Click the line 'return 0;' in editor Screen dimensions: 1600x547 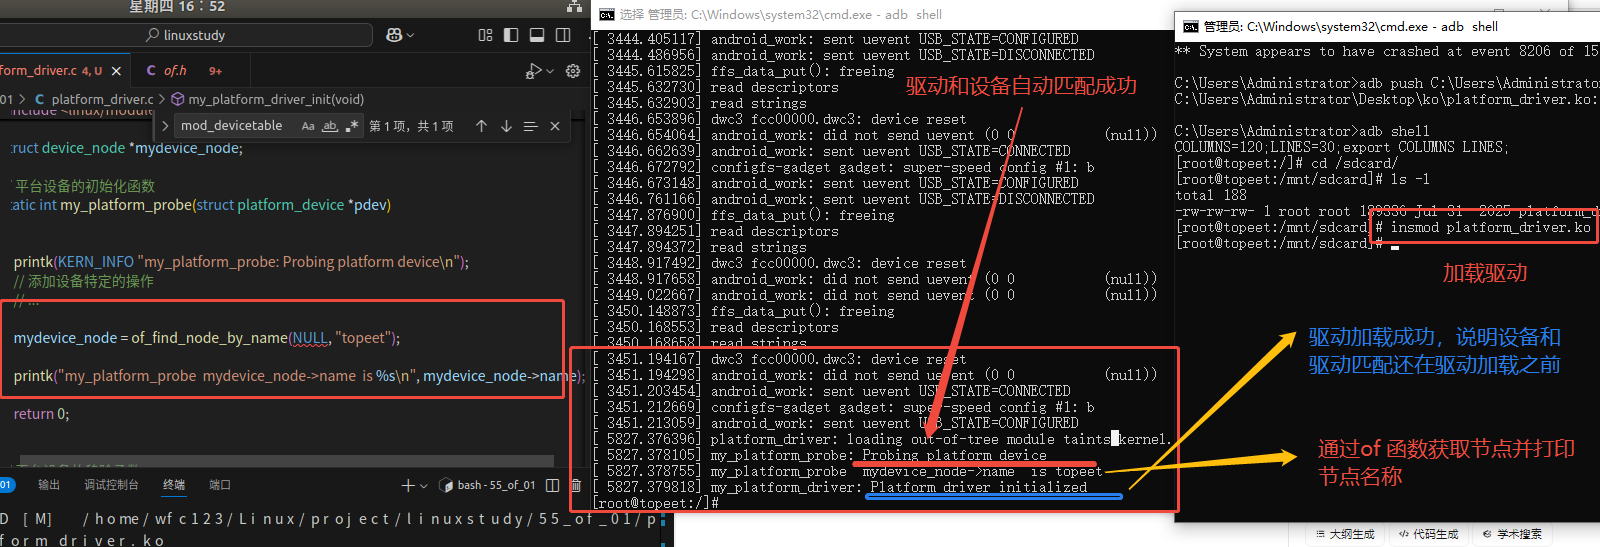click(x=42, y=414)
